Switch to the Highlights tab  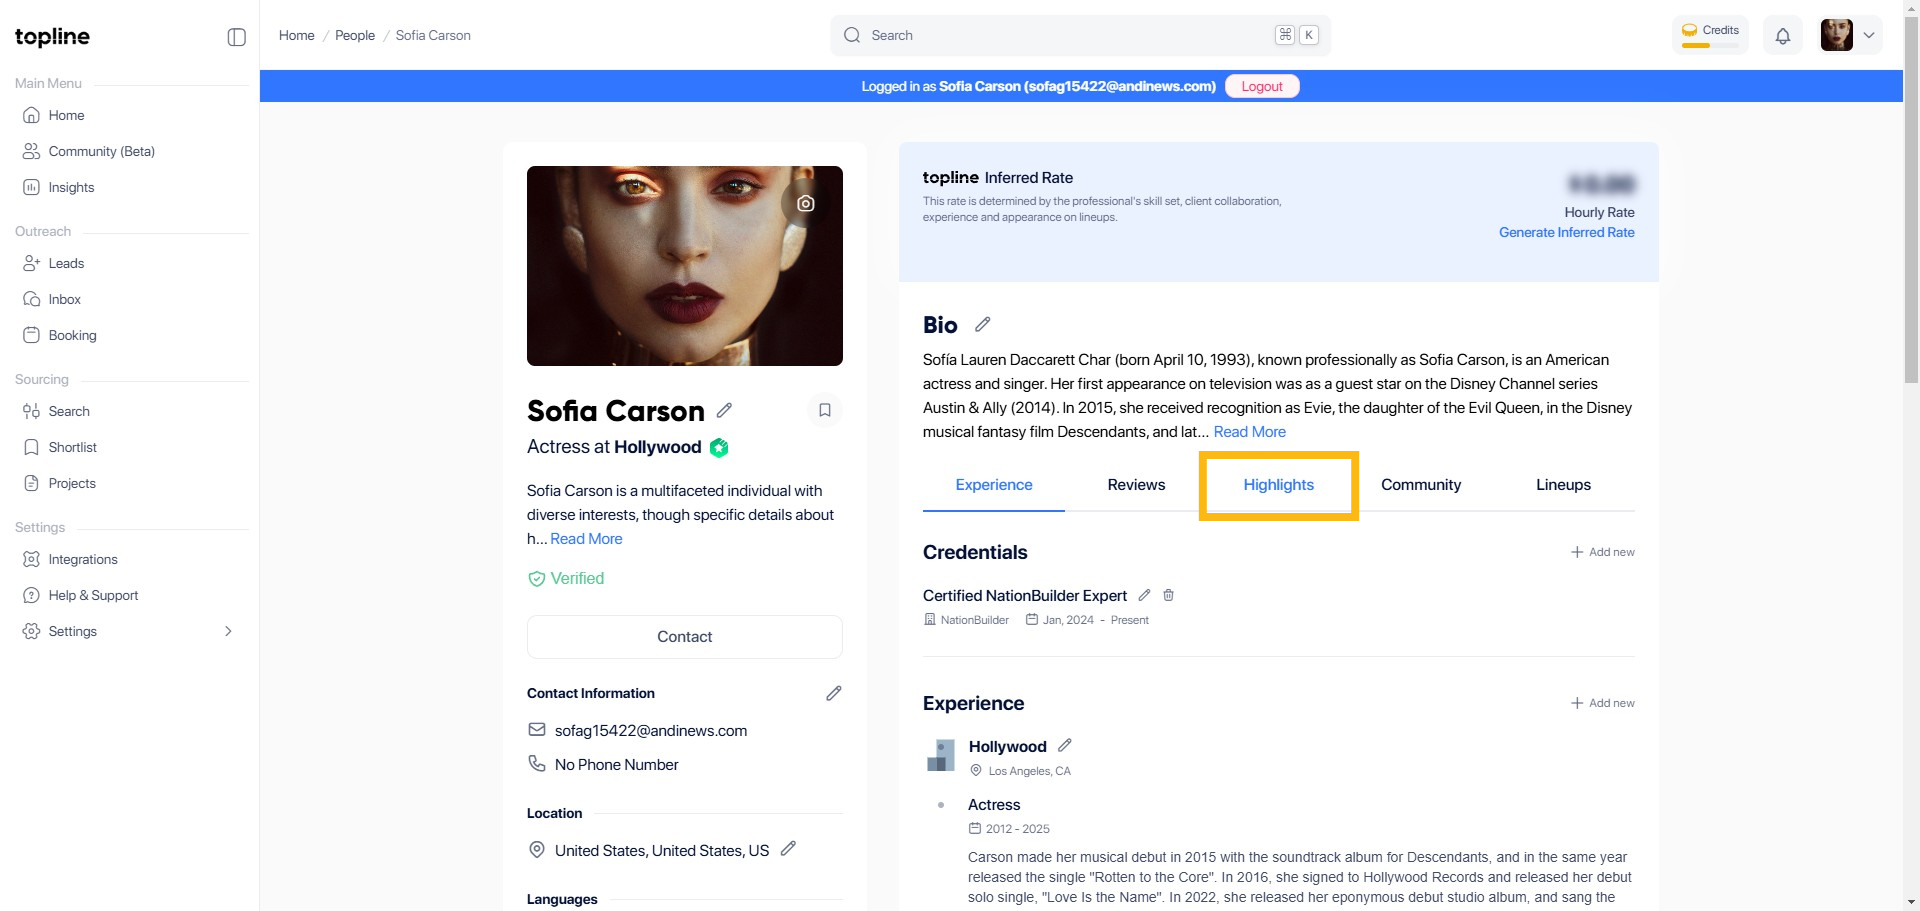1278,485
